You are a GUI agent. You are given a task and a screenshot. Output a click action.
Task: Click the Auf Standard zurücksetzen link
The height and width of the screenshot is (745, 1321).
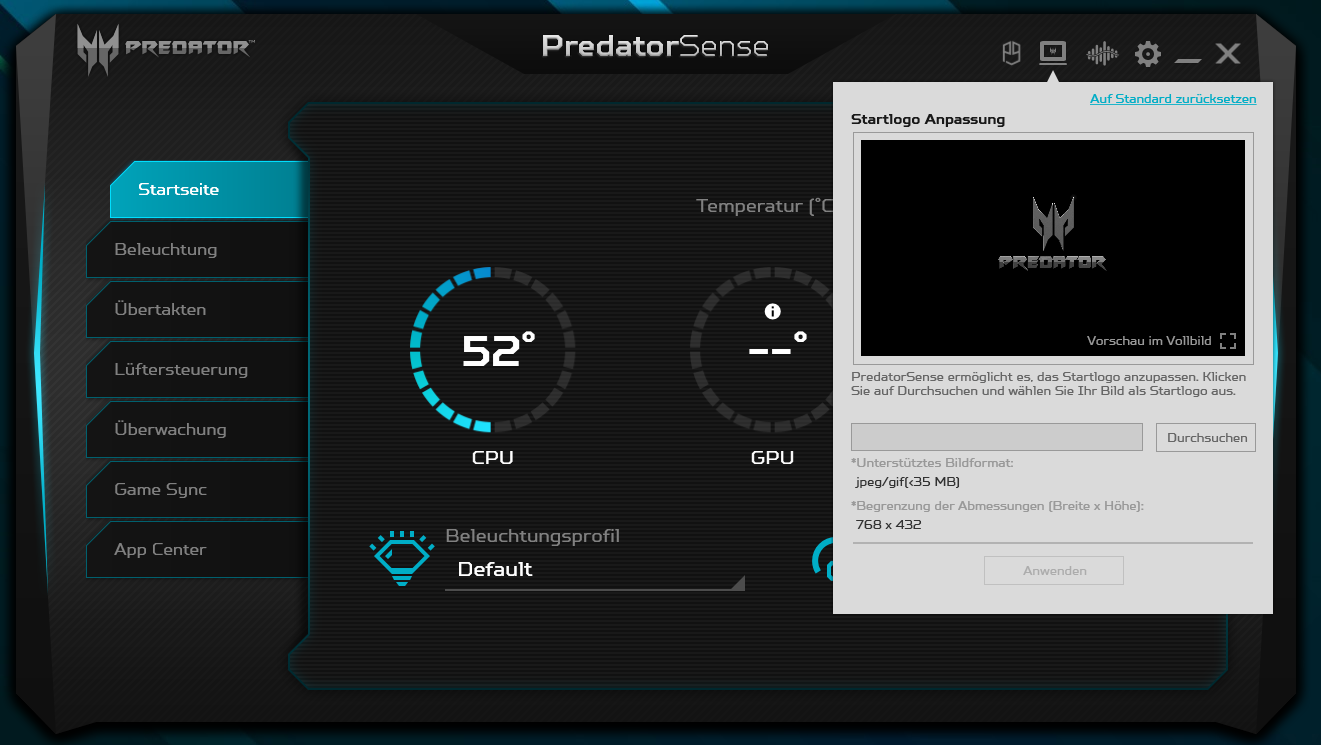(1173, 99)
